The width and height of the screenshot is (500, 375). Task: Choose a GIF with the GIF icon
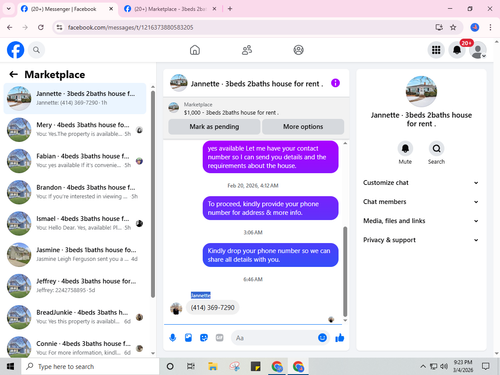pos(219,338)
